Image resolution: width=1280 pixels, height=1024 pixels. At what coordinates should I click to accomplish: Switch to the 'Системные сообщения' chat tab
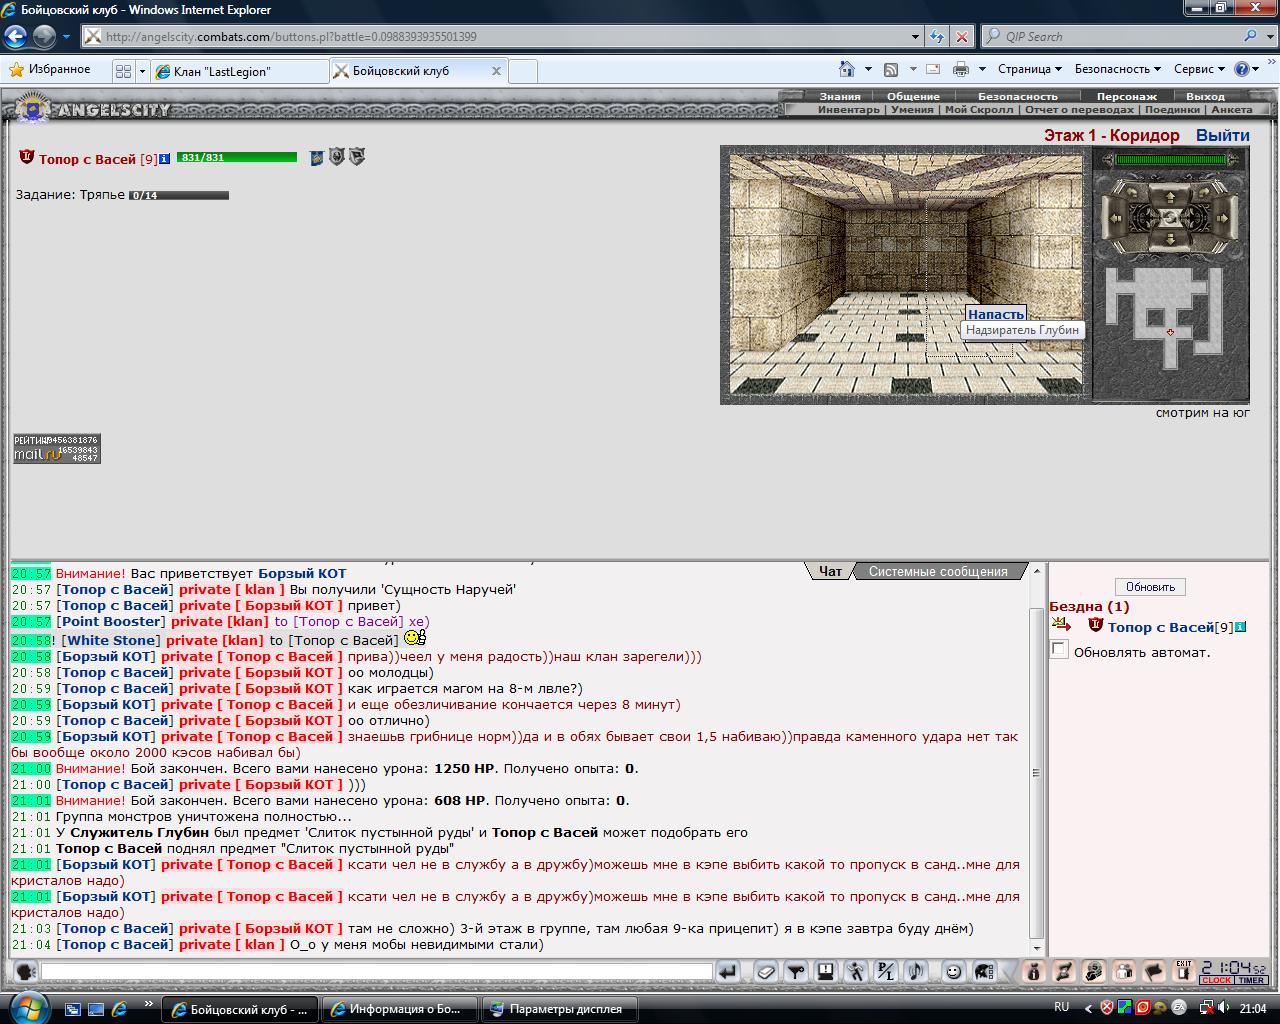pyautogui.click(x=938, y=572)
